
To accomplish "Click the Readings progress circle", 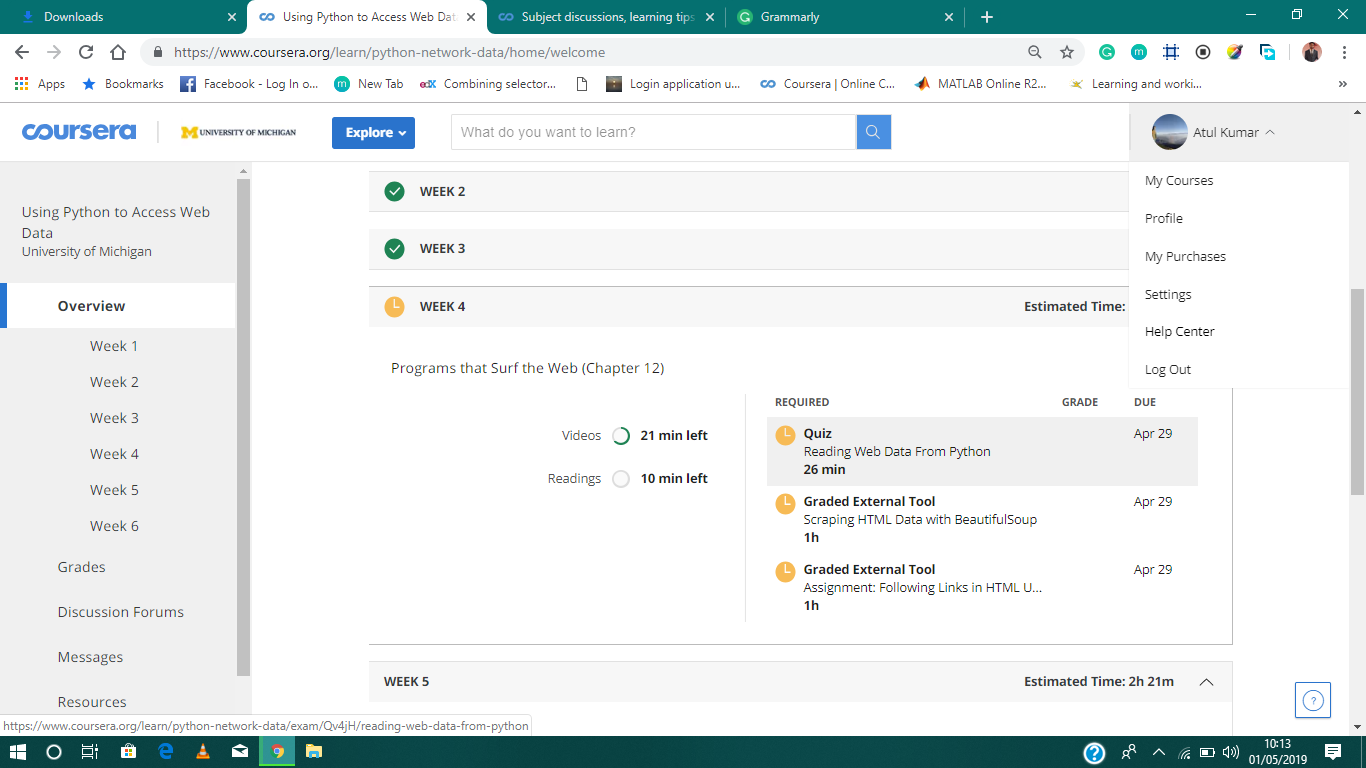I will pos(620,478).
